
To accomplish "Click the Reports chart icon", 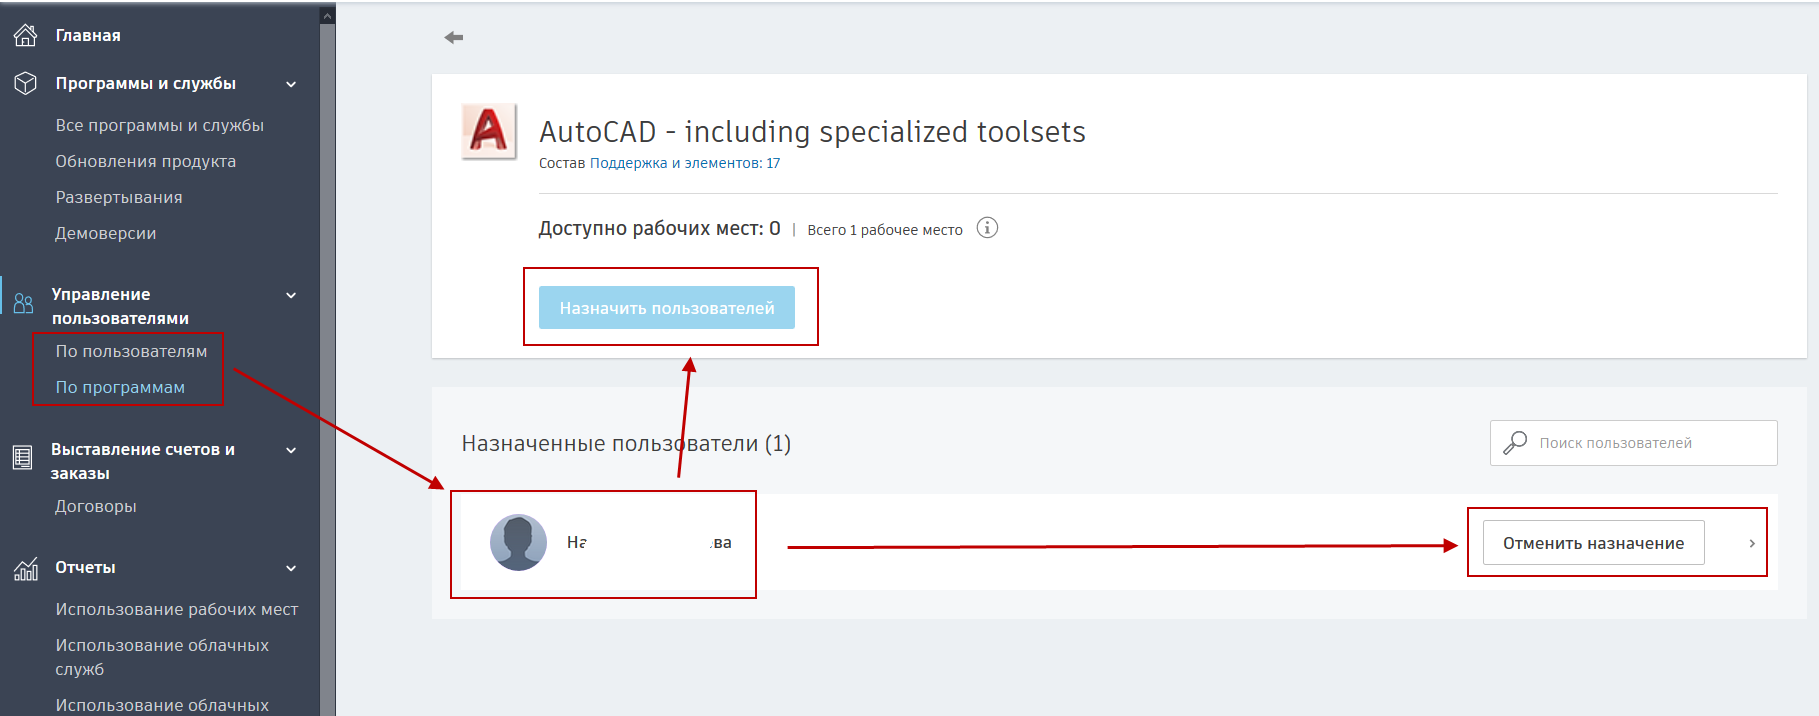I will click(26, 568).
